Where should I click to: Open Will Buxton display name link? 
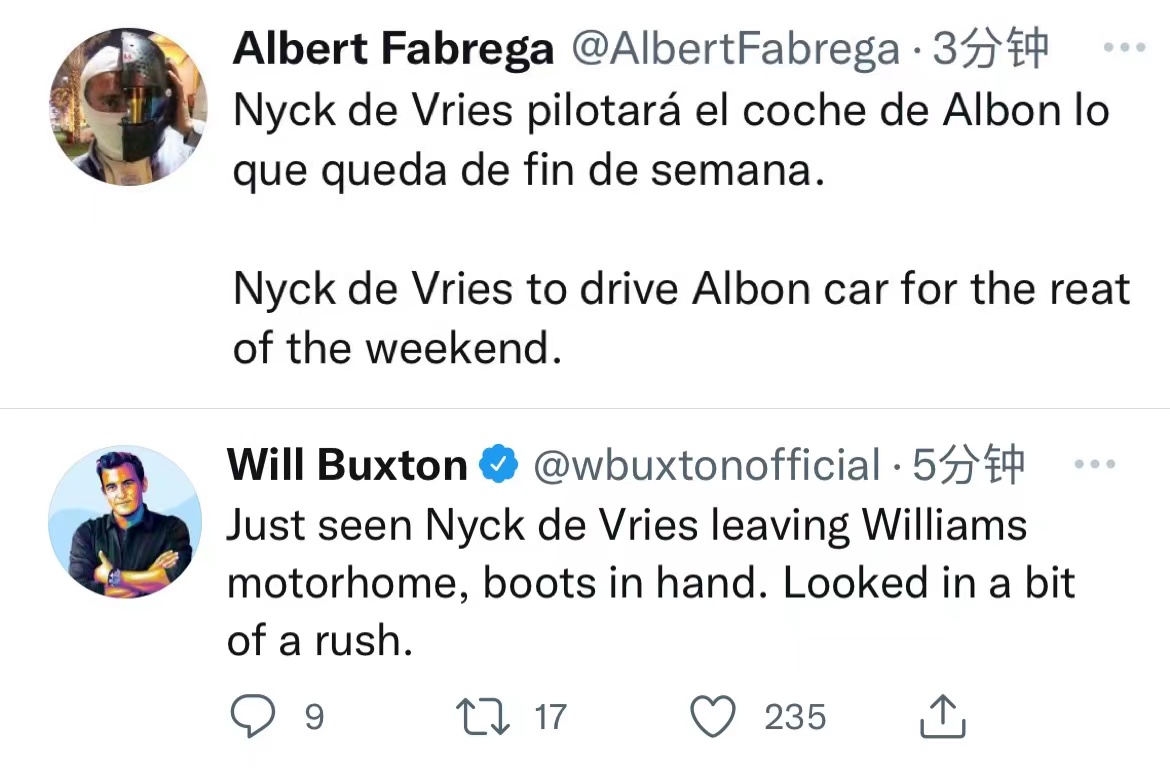tap(347, 465)
